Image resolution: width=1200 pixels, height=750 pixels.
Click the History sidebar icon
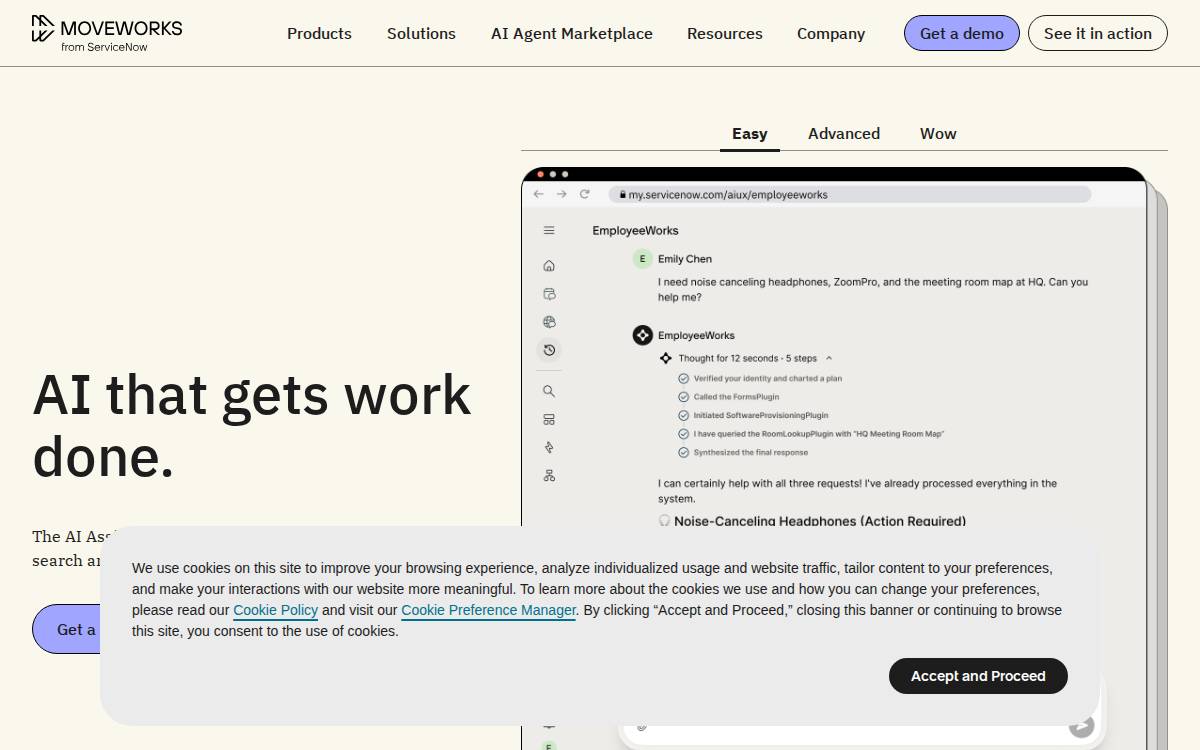(x=549, y=350)
